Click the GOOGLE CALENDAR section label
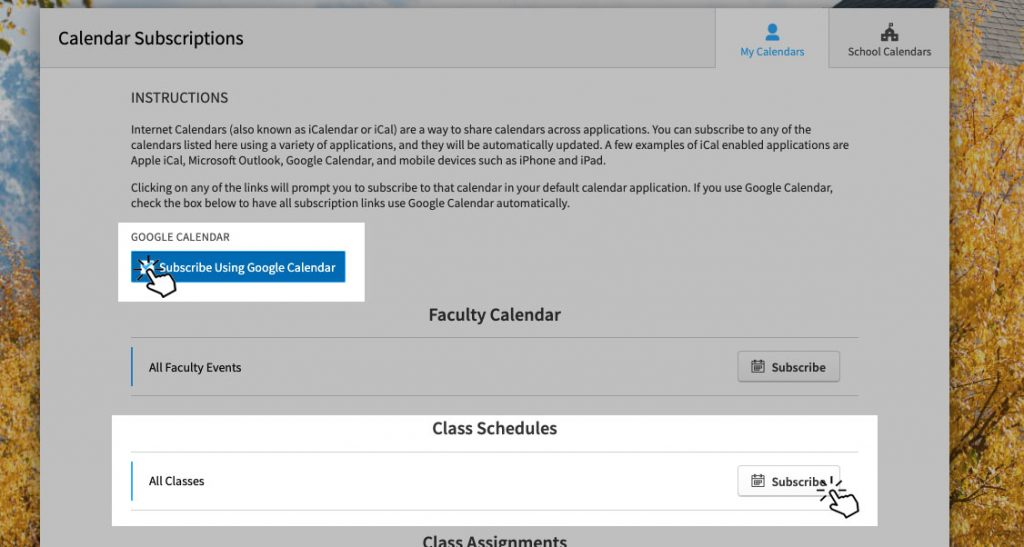This screenshot has width=1024, height=547. (x=180, y=237)
